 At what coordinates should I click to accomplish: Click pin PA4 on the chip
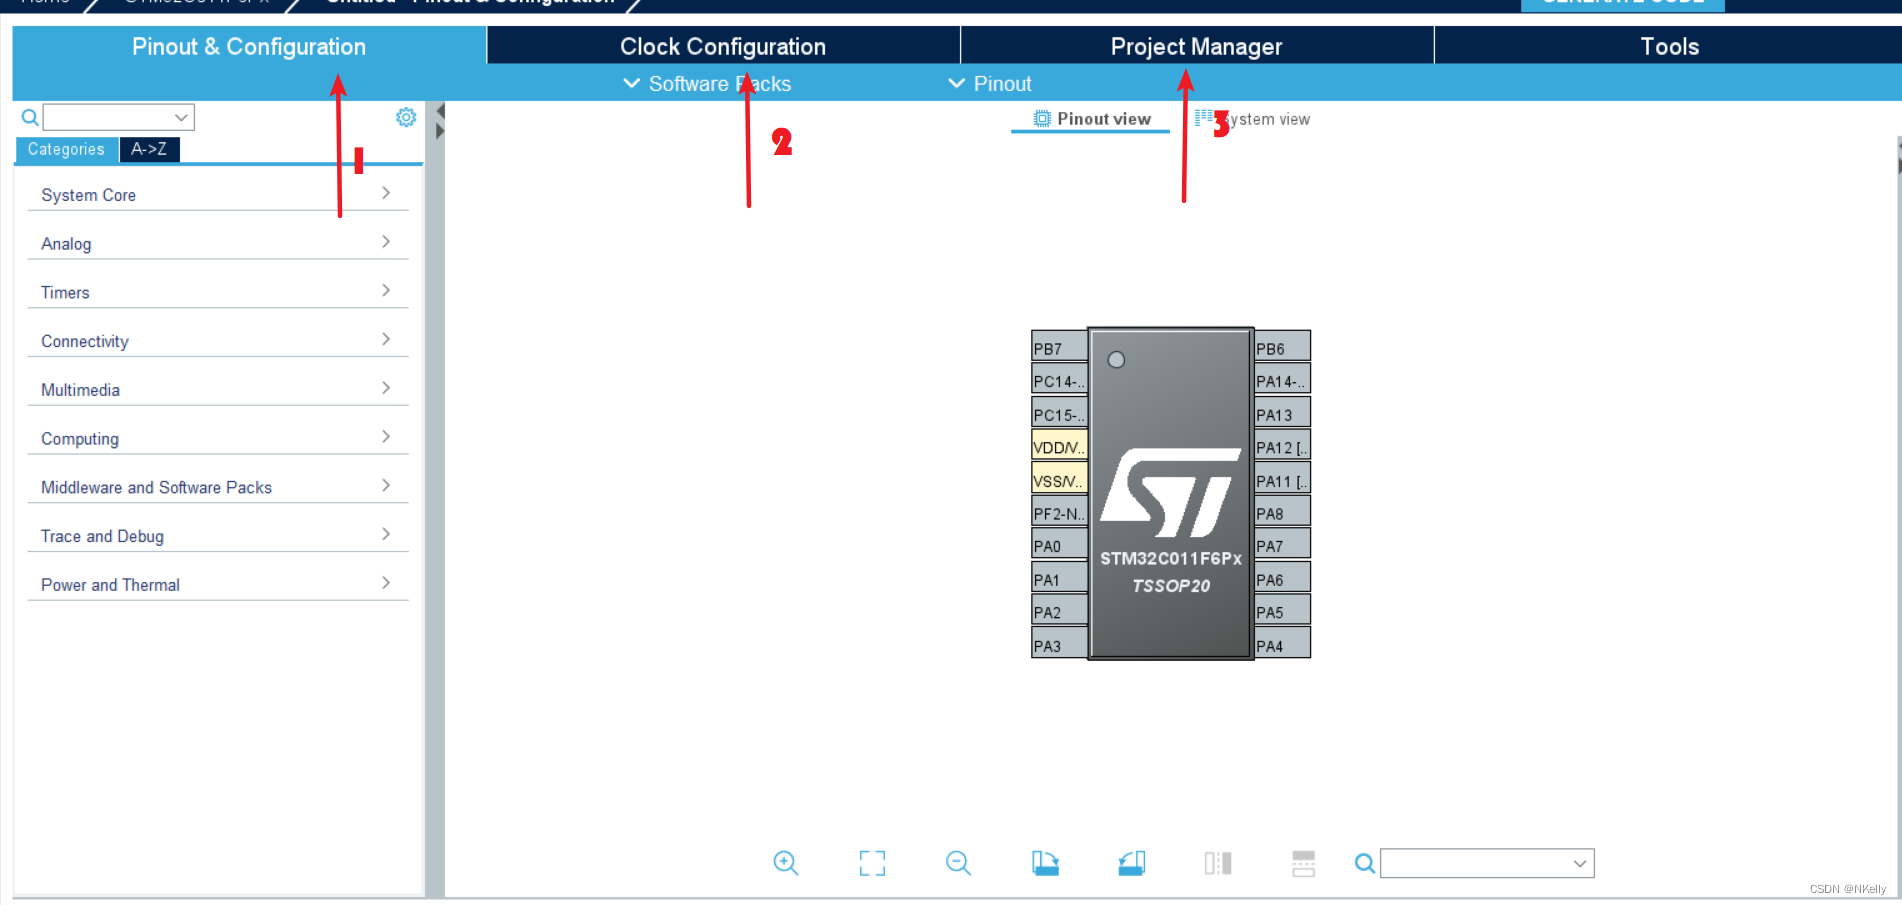tap(1282, 644)
